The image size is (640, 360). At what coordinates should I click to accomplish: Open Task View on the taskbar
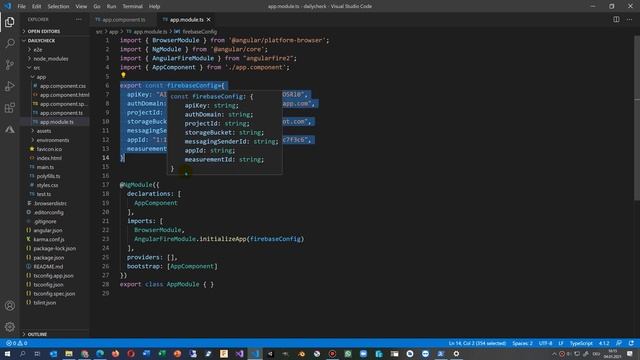[38, 353]
